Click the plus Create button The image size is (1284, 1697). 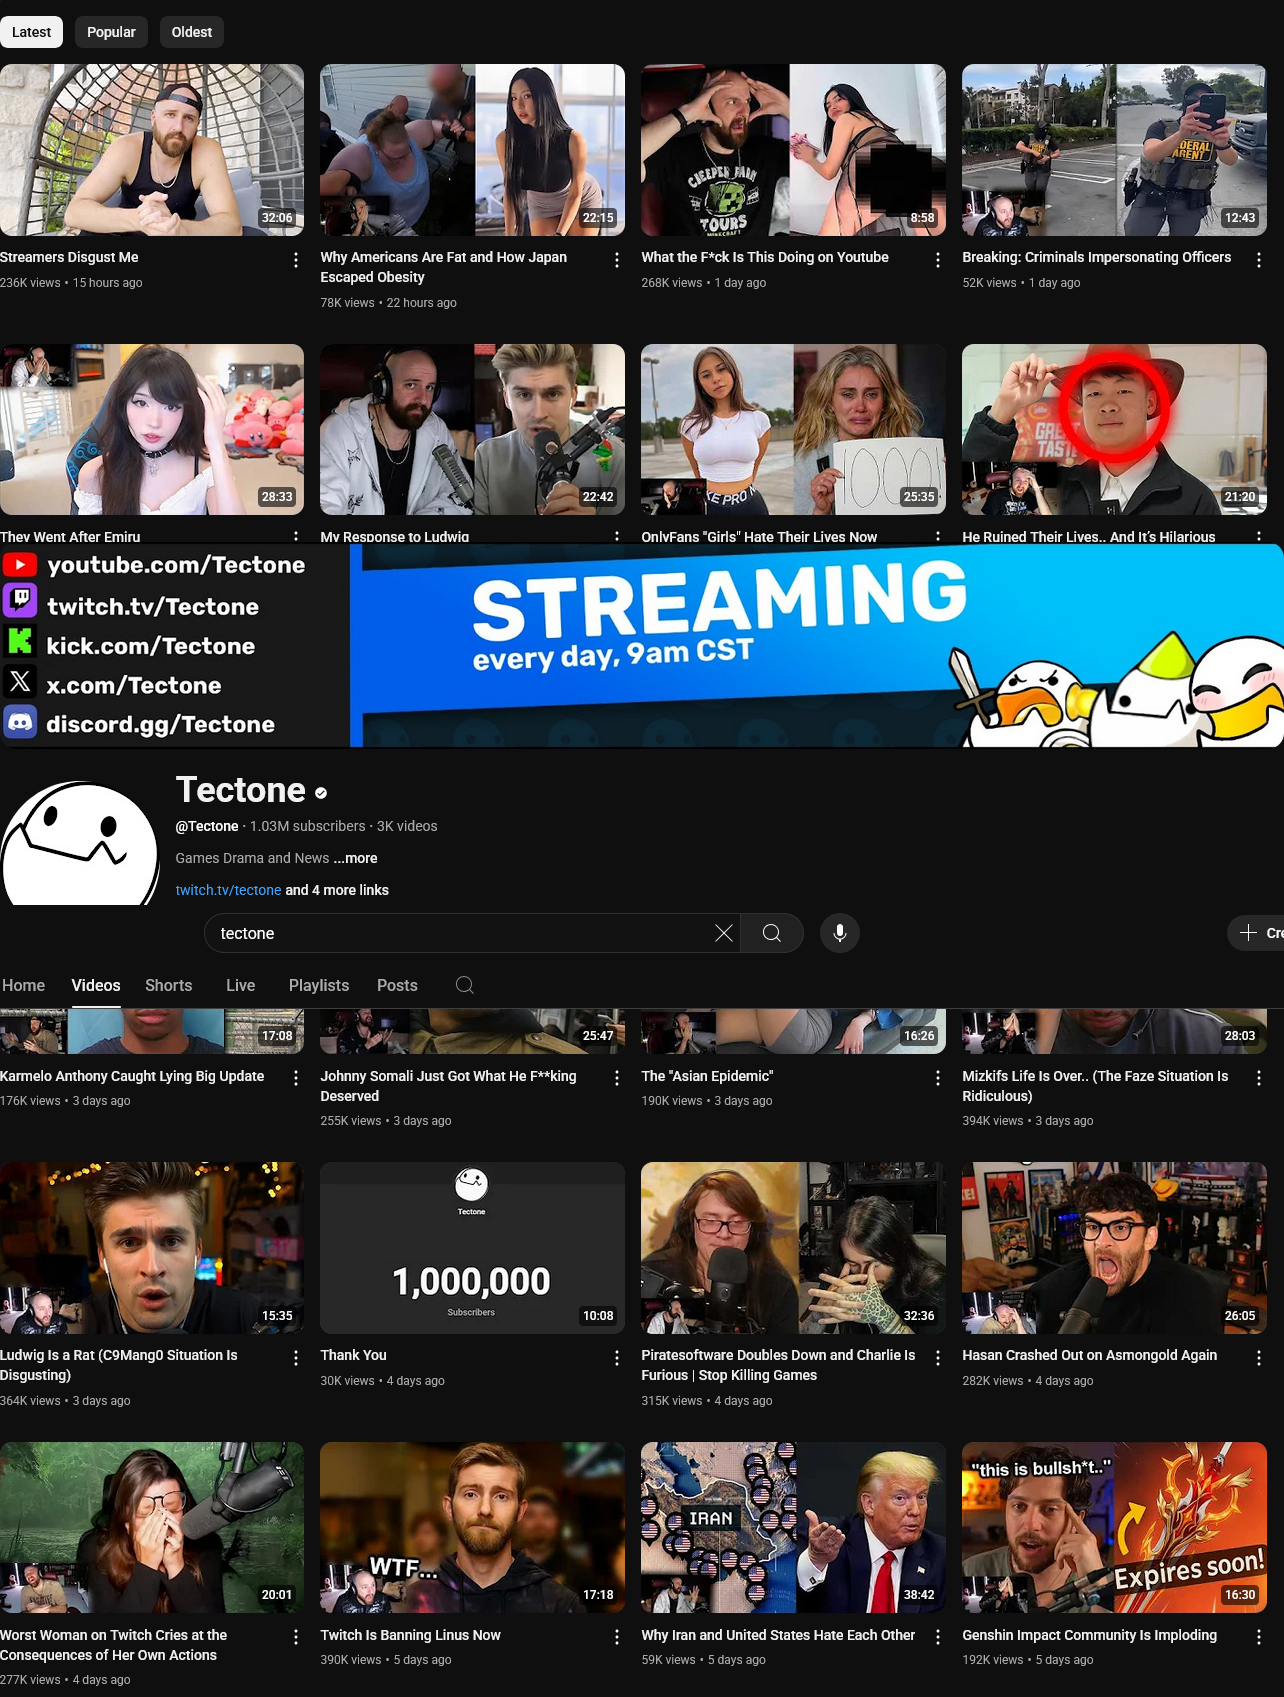pyautogui.click(x=1256, y=933)
